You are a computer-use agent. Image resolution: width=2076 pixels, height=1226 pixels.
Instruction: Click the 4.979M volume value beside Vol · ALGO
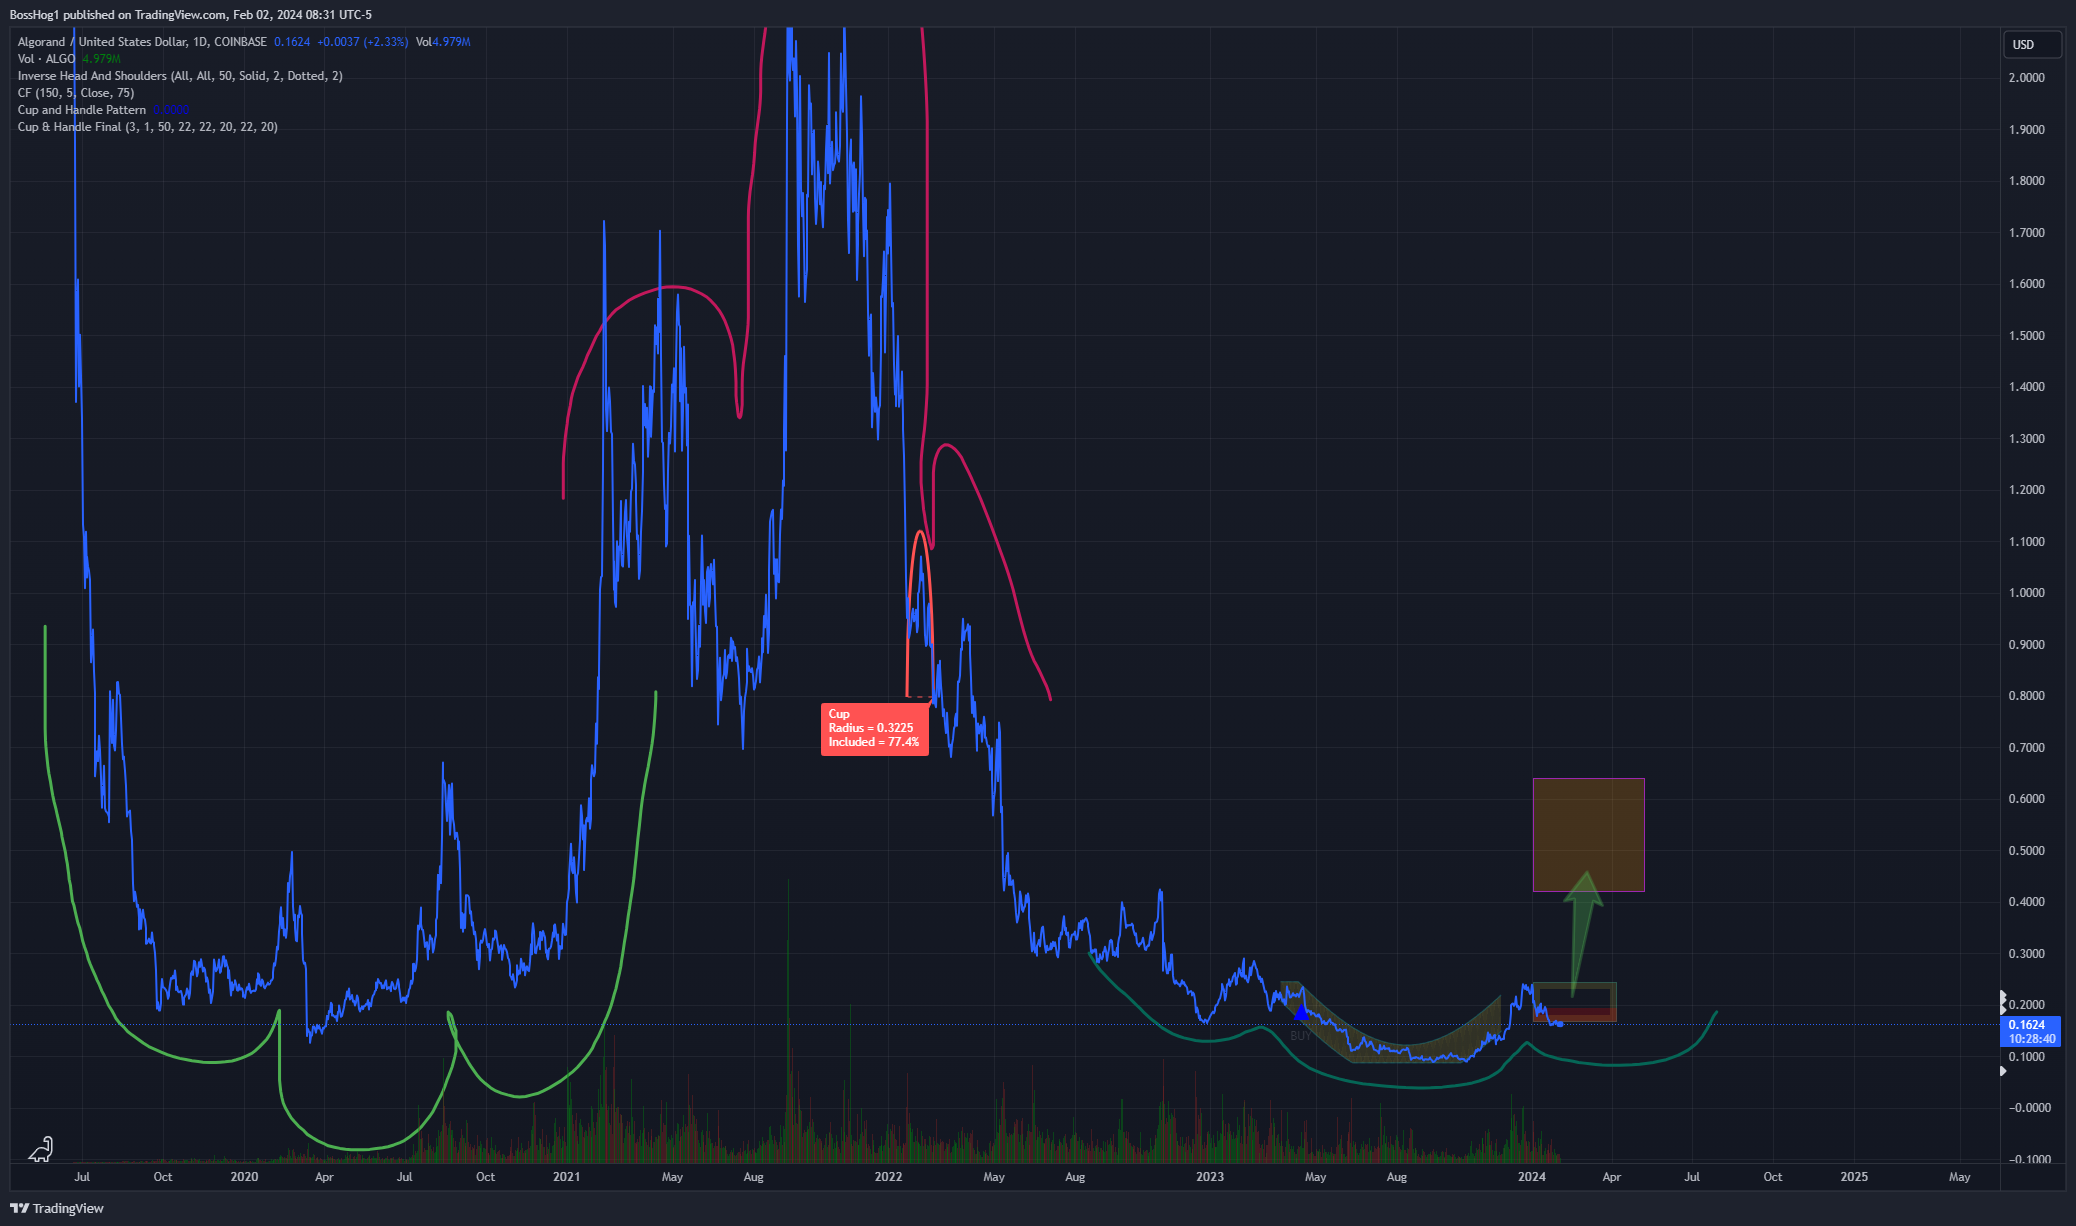pyautogui.click(x=101, y=59)
